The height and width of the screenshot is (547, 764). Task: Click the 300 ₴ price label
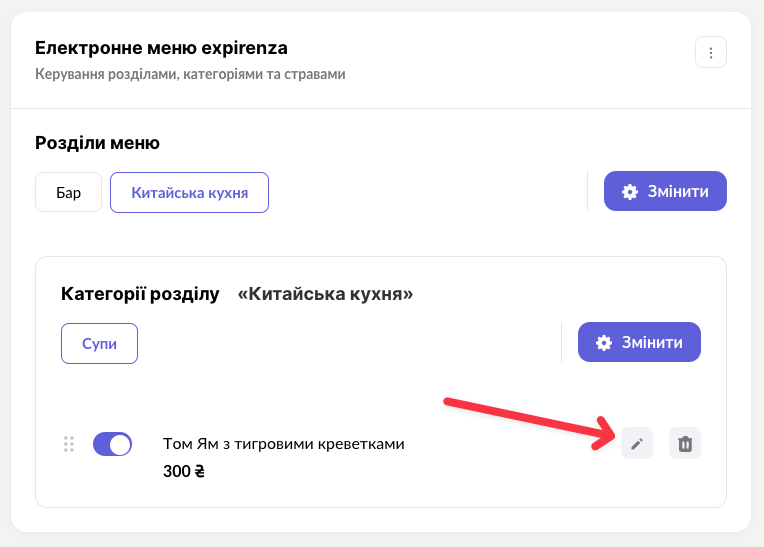coord(184,470)
